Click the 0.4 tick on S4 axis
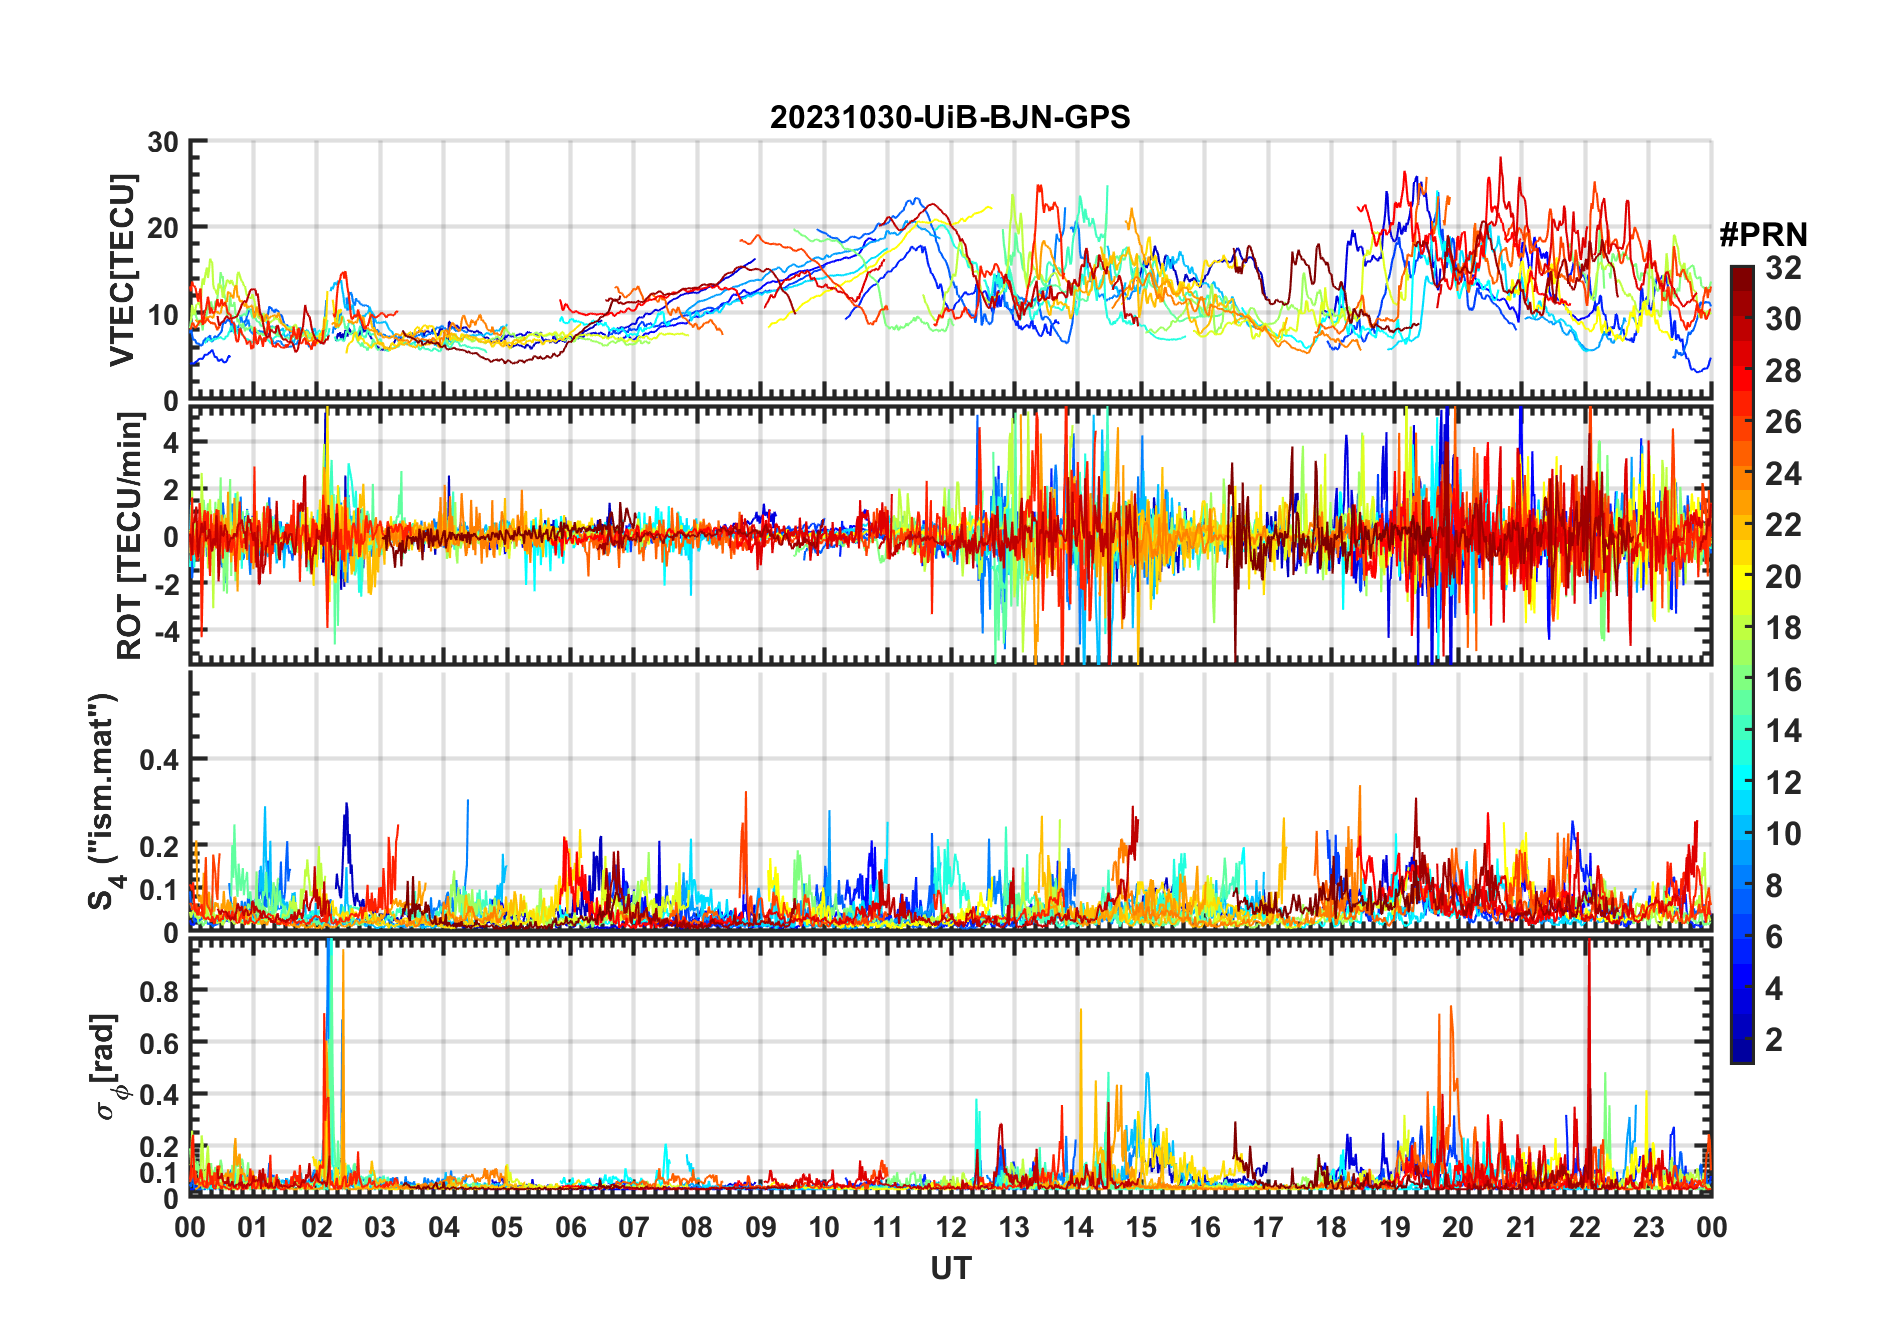The width and height of the screenshot is (1902, 1330). (x=159, y=760)
